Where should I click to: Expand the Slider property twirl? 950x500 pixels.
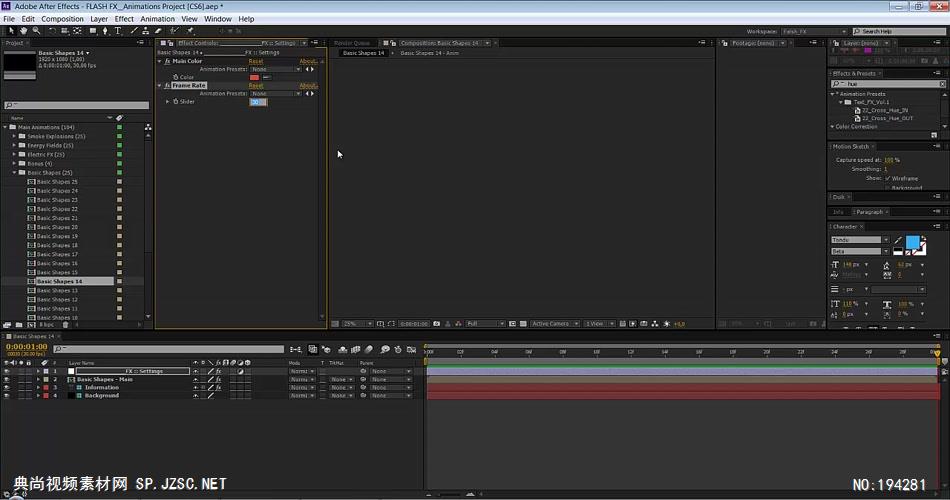click(168, 101)
